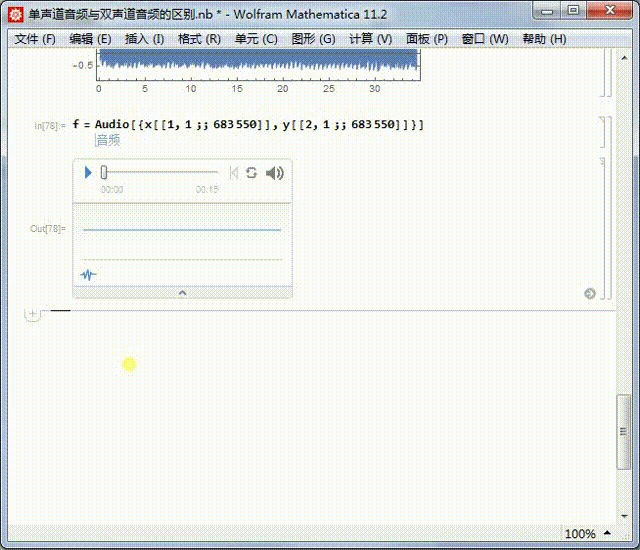Viewport: 640px width, 550px height.
Task: Click the Audio input code line
Action: (x=248, y=124)
